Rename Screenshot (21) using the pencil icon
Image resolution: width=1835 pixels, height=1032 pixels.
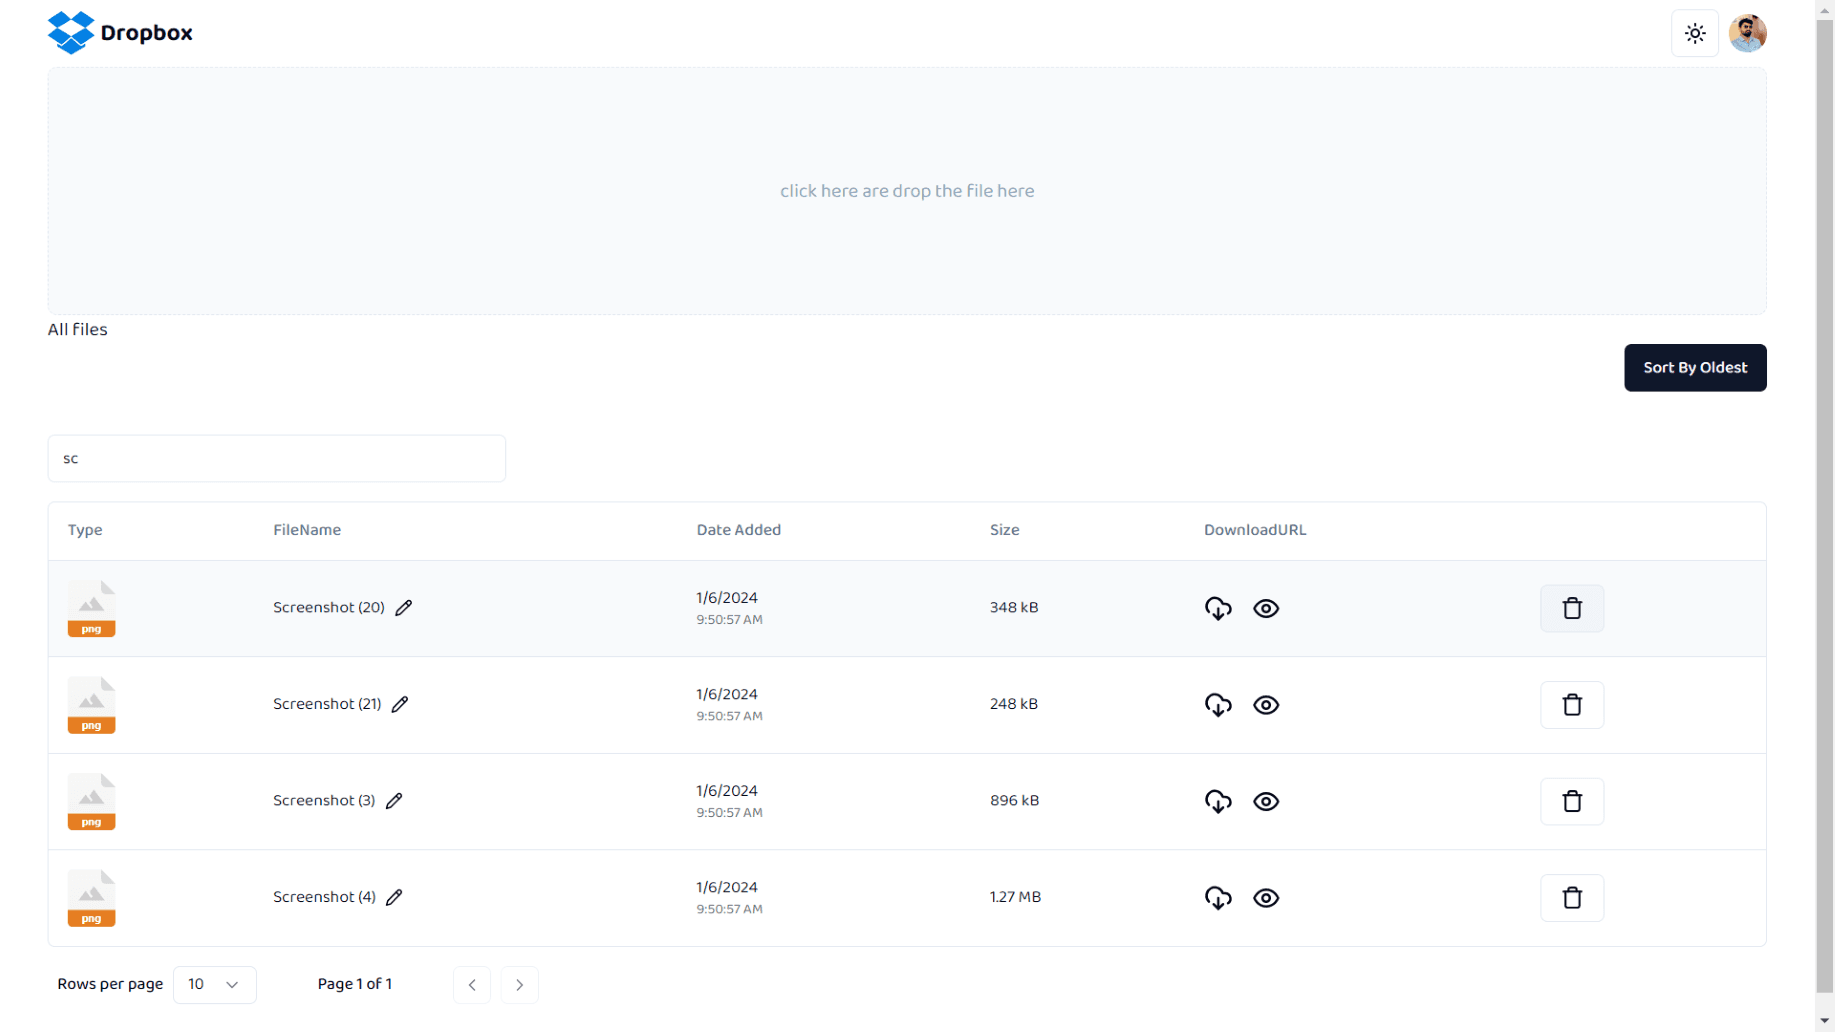tap(399, 704)
